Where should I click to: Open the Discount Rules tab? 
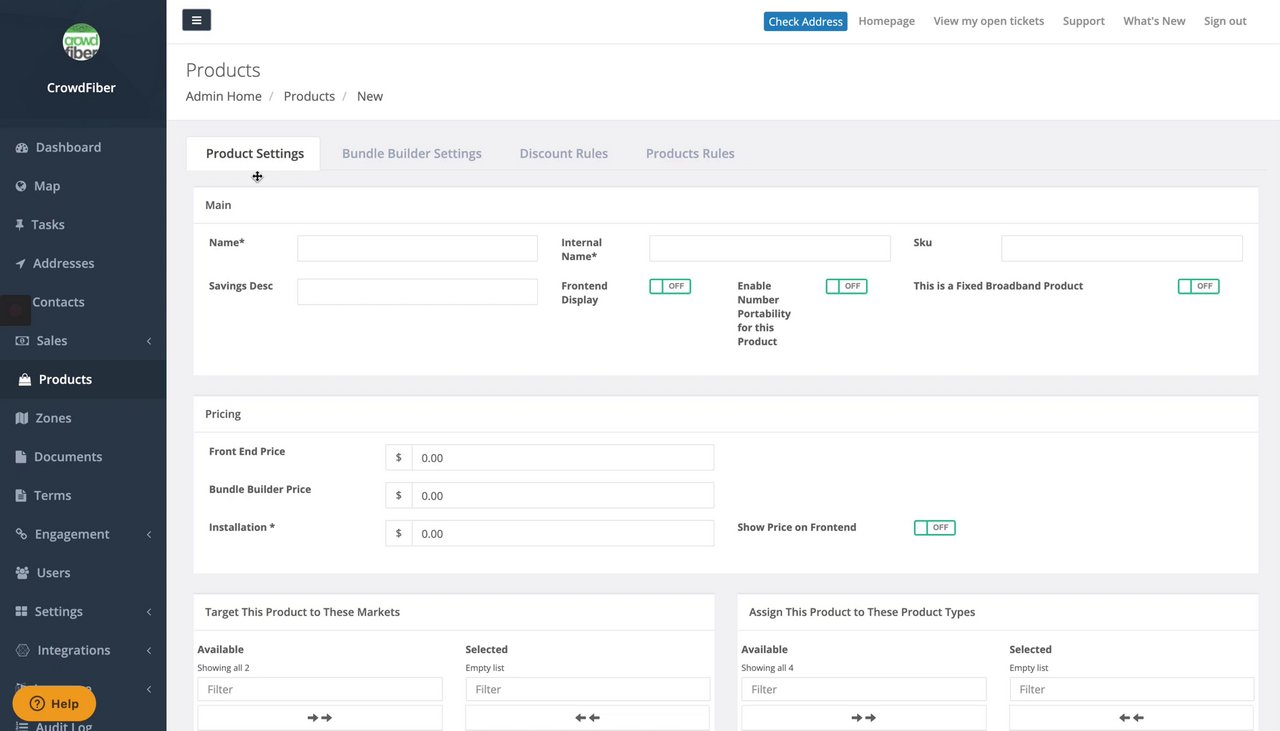[x=564, y=154]
